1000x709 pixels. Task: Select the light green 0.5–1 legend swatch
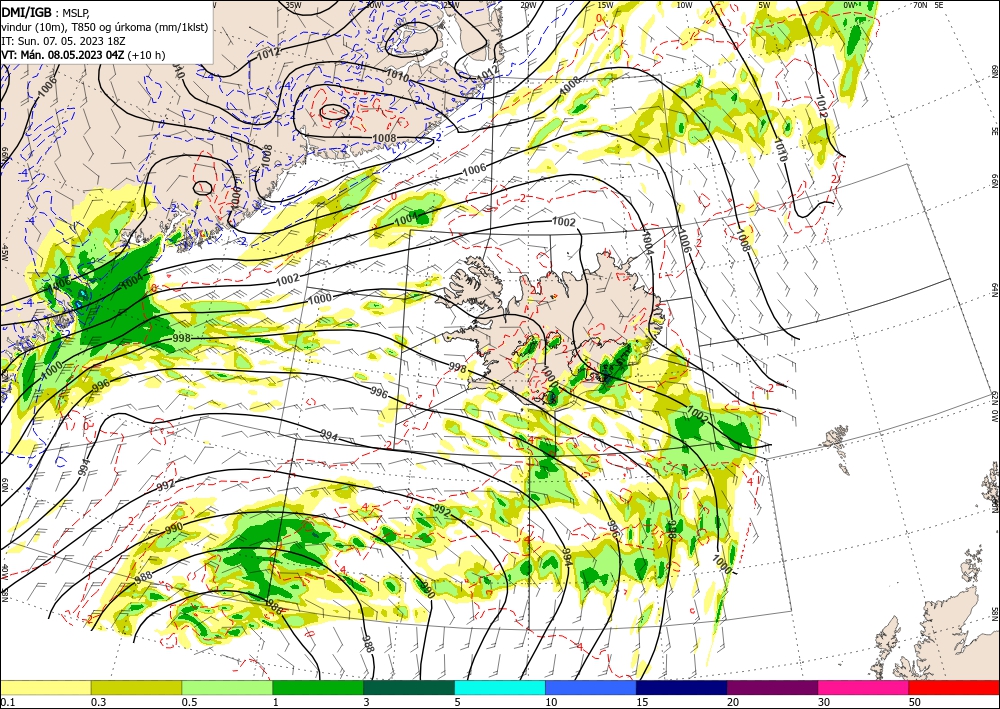tap(227, 687)
